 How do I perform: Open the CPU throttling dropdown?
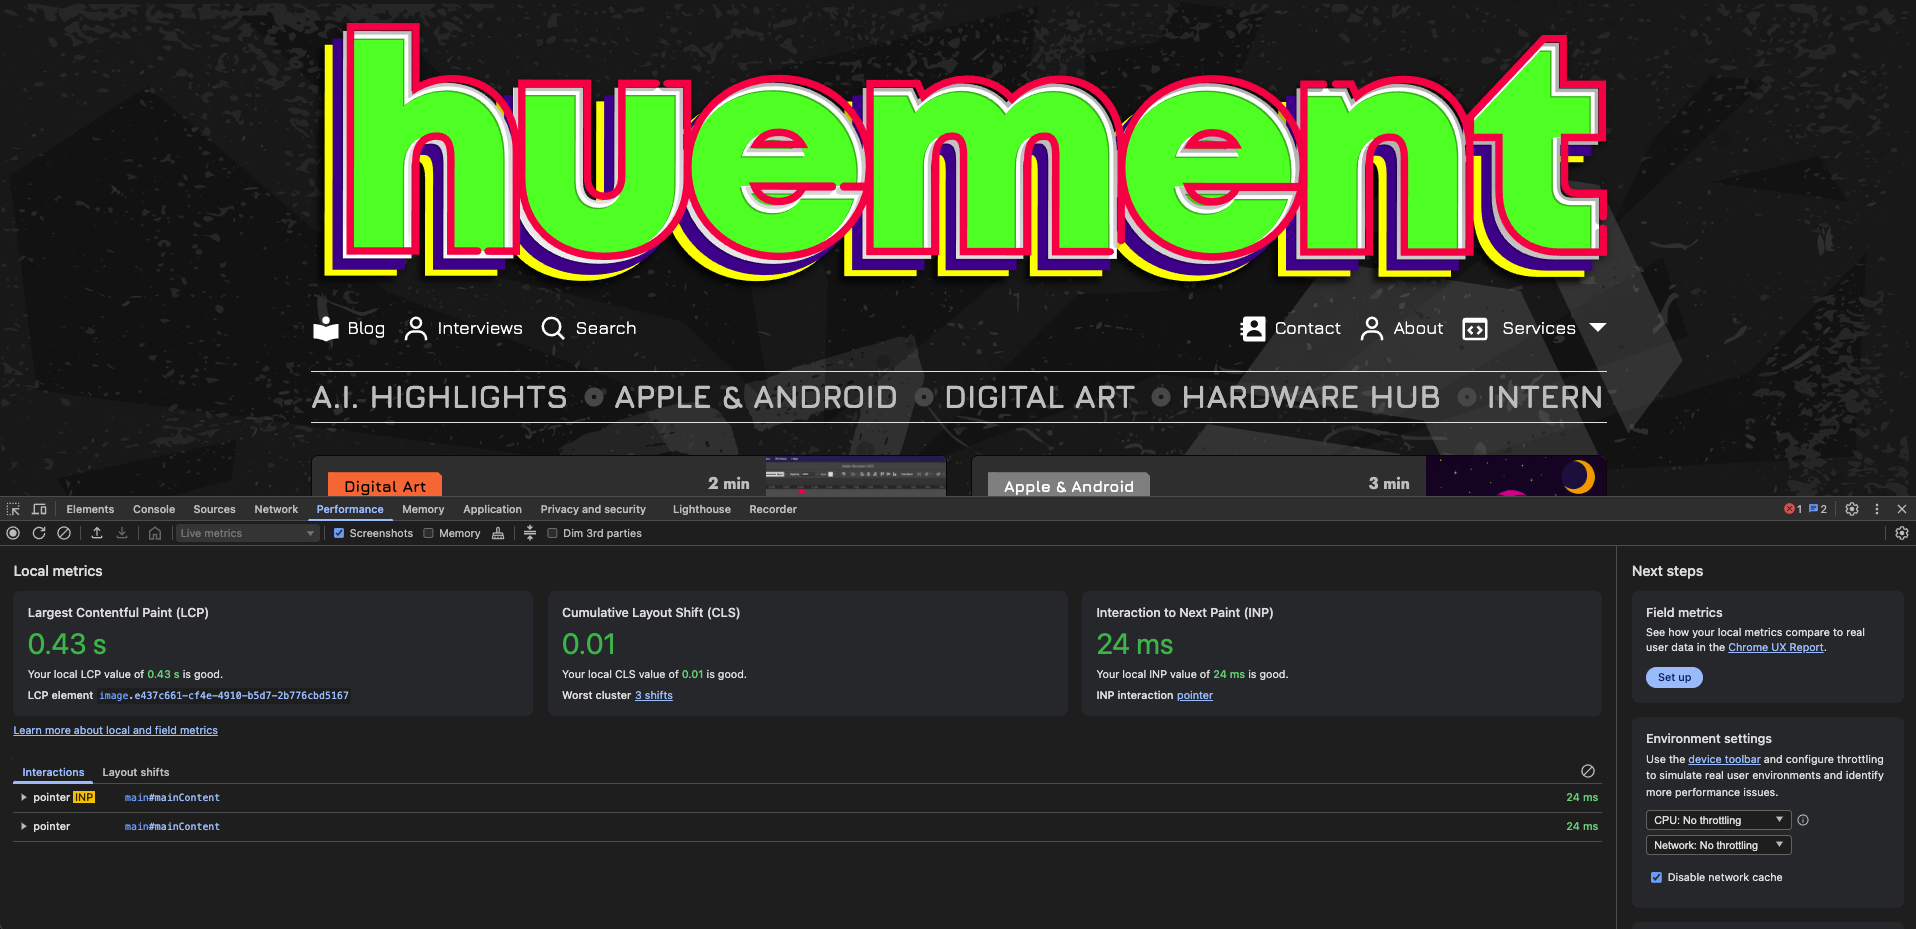click(x=1718, y=820)
